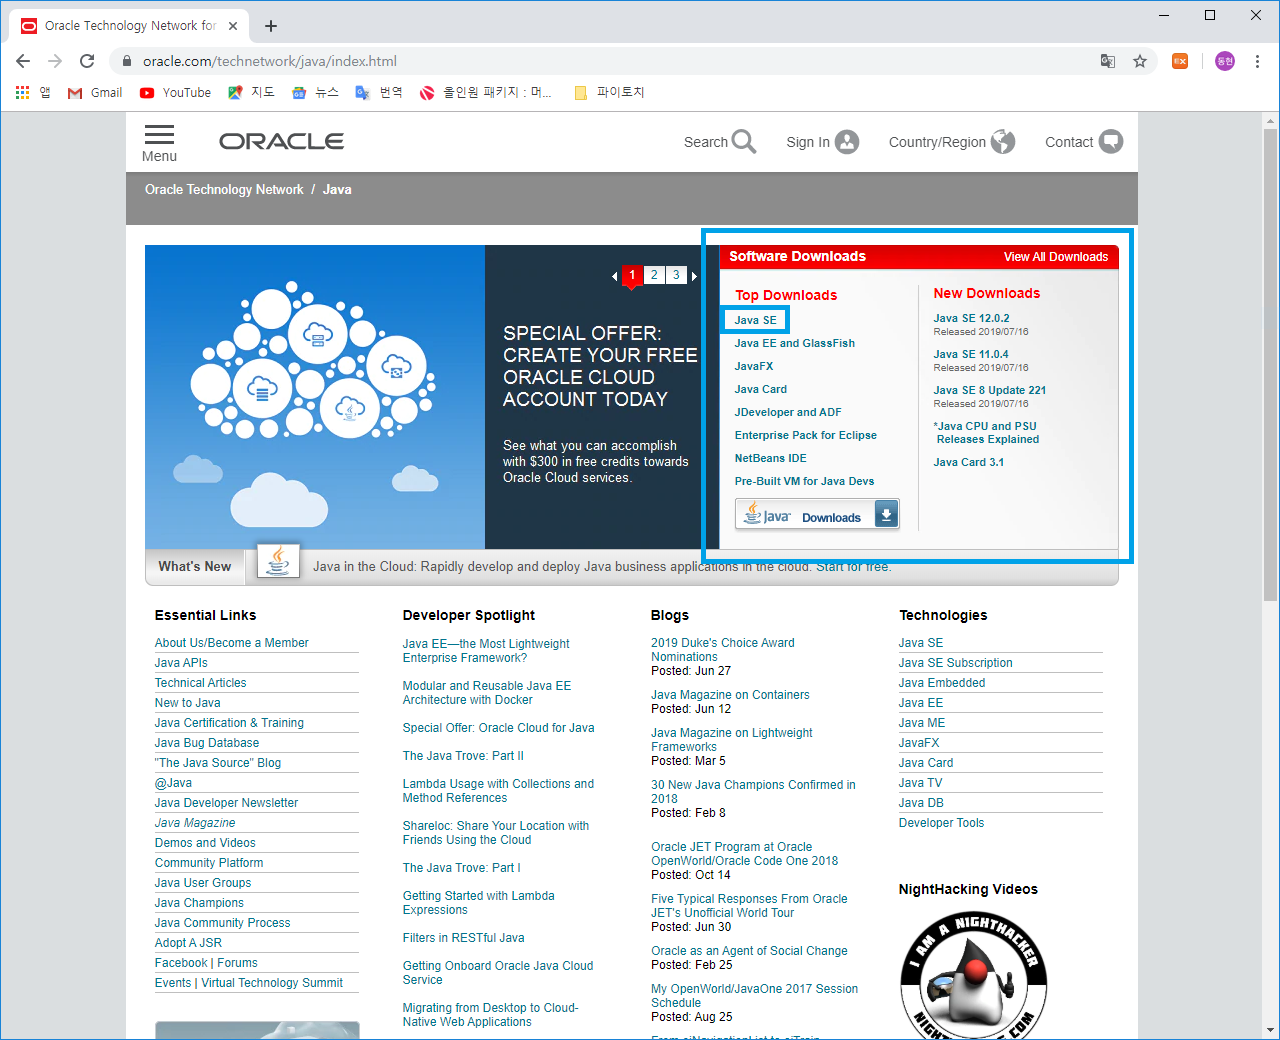Image resolution: width=1280 pixels, height=1040 pixels.
Task: Open Java APIs in Essential Links
Action: point(181,663)
